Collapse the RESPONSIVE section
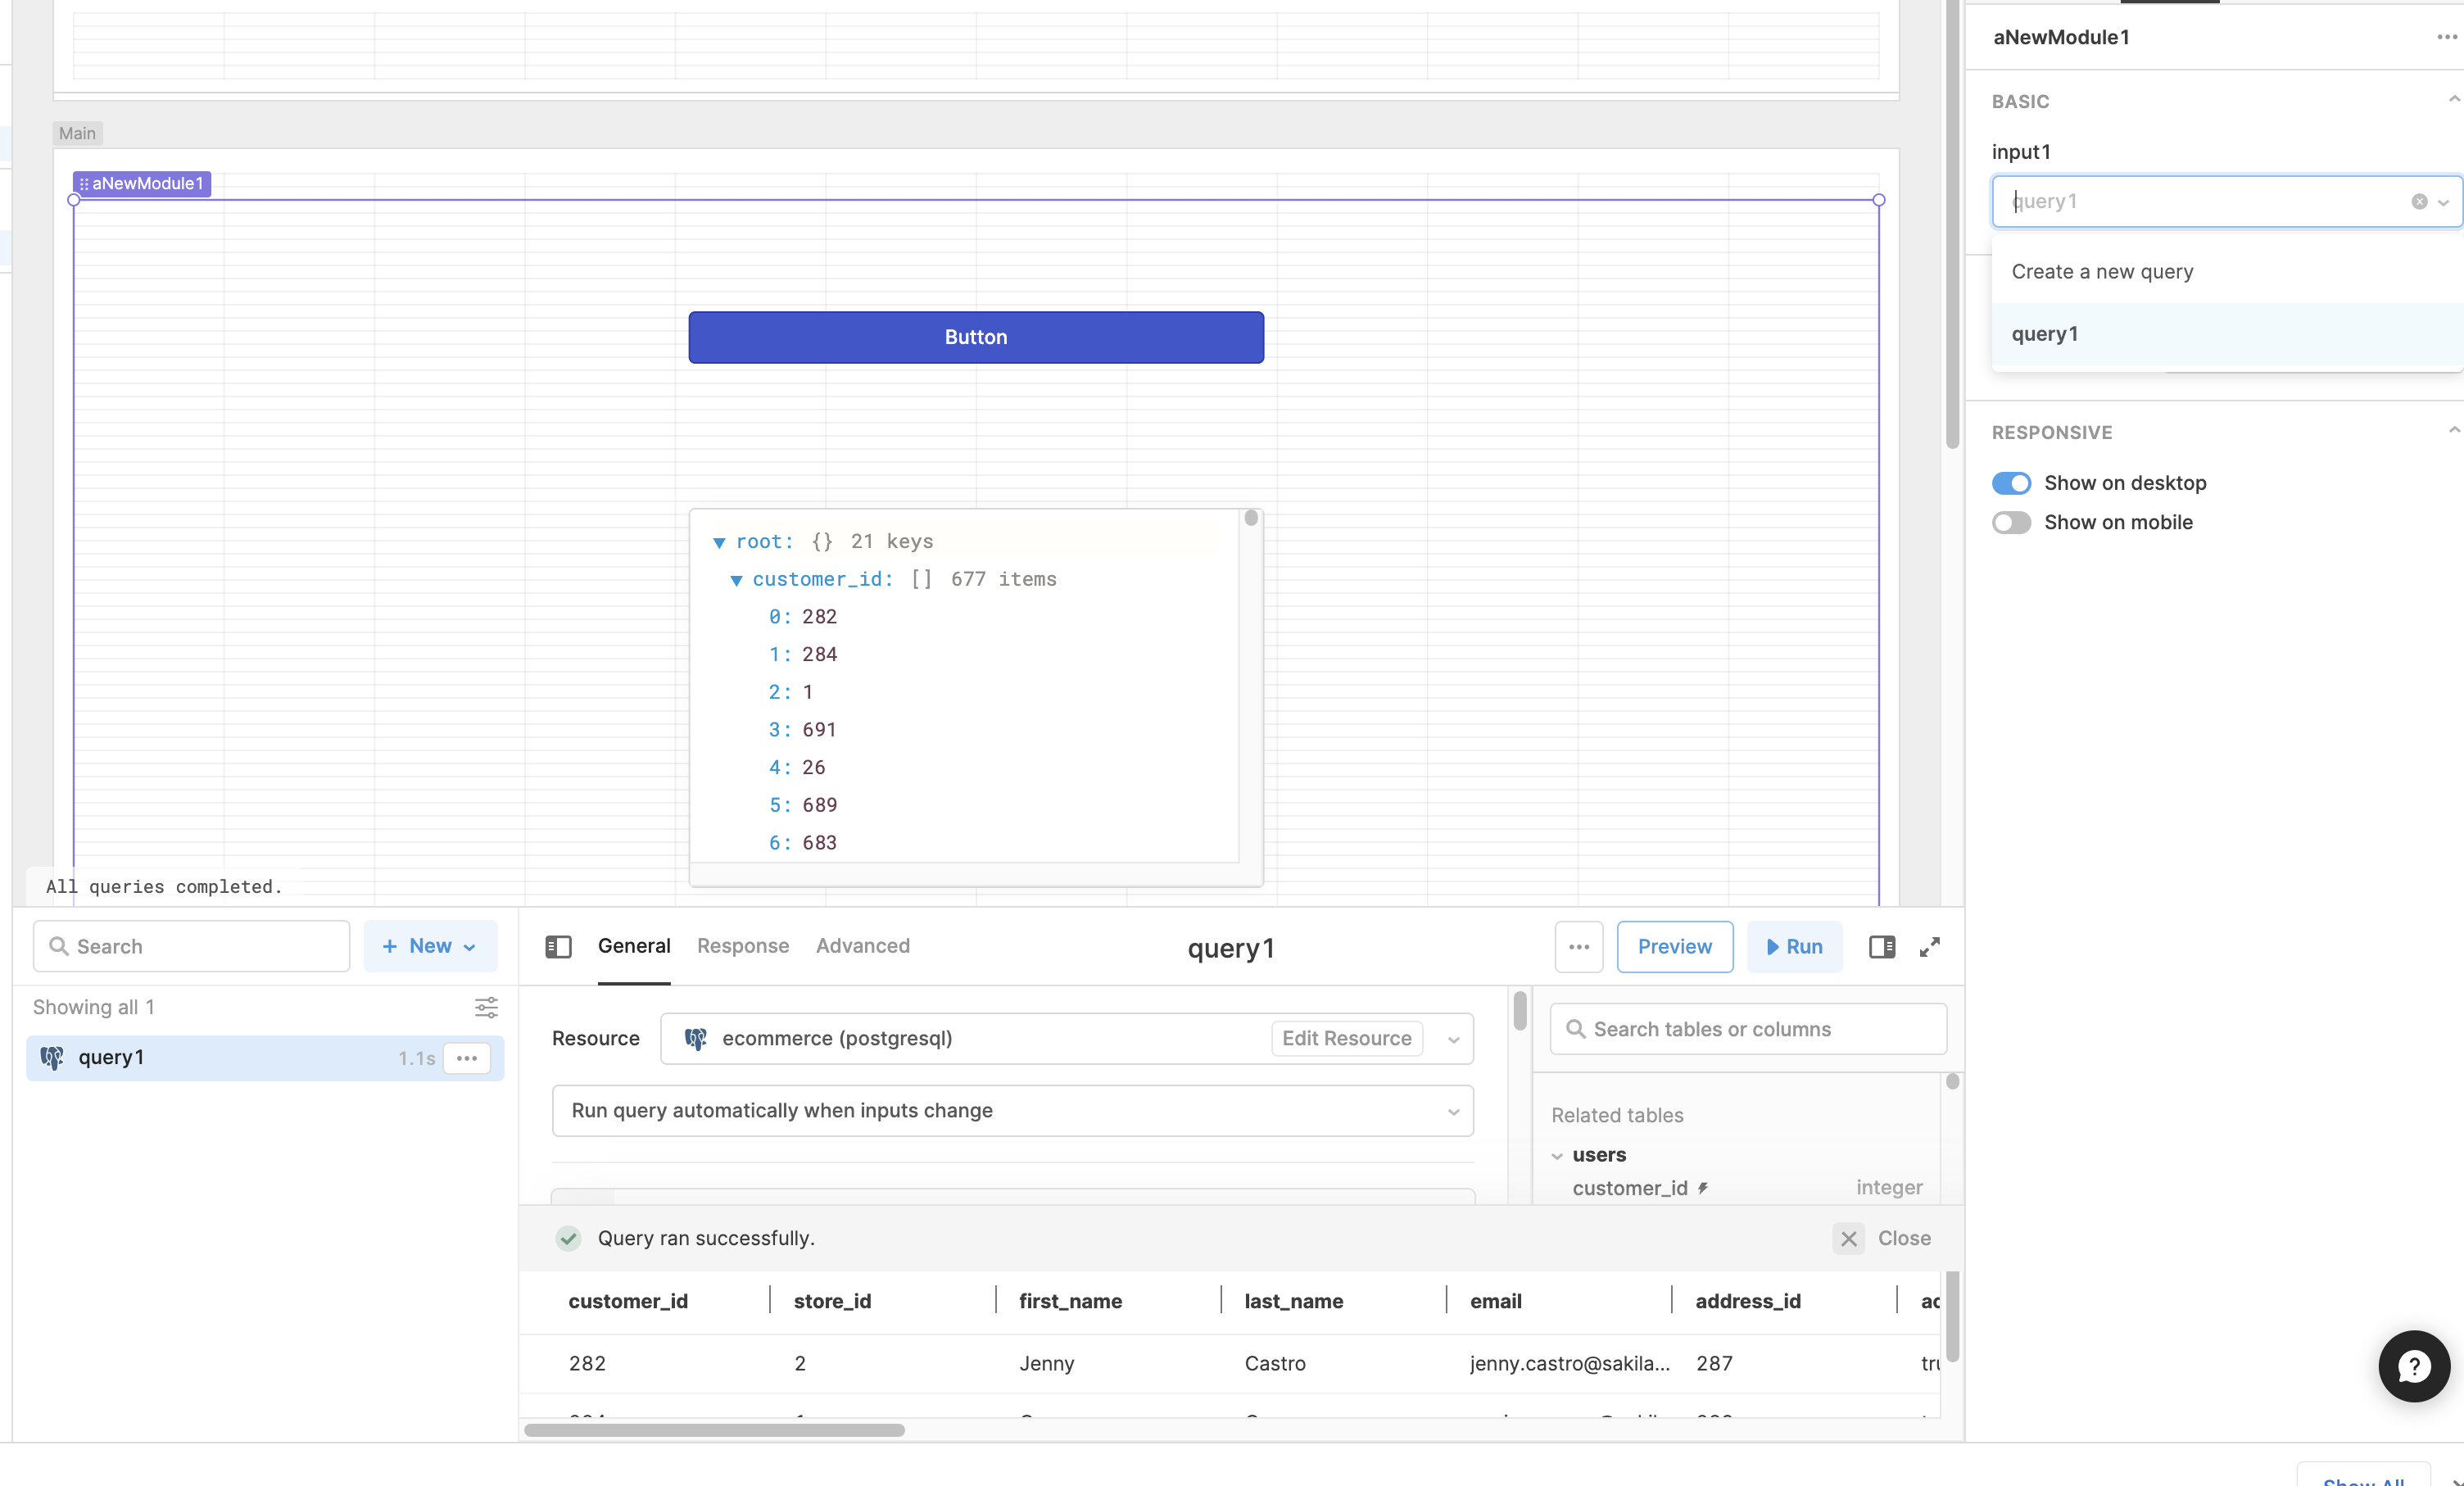 [2453, 431]
